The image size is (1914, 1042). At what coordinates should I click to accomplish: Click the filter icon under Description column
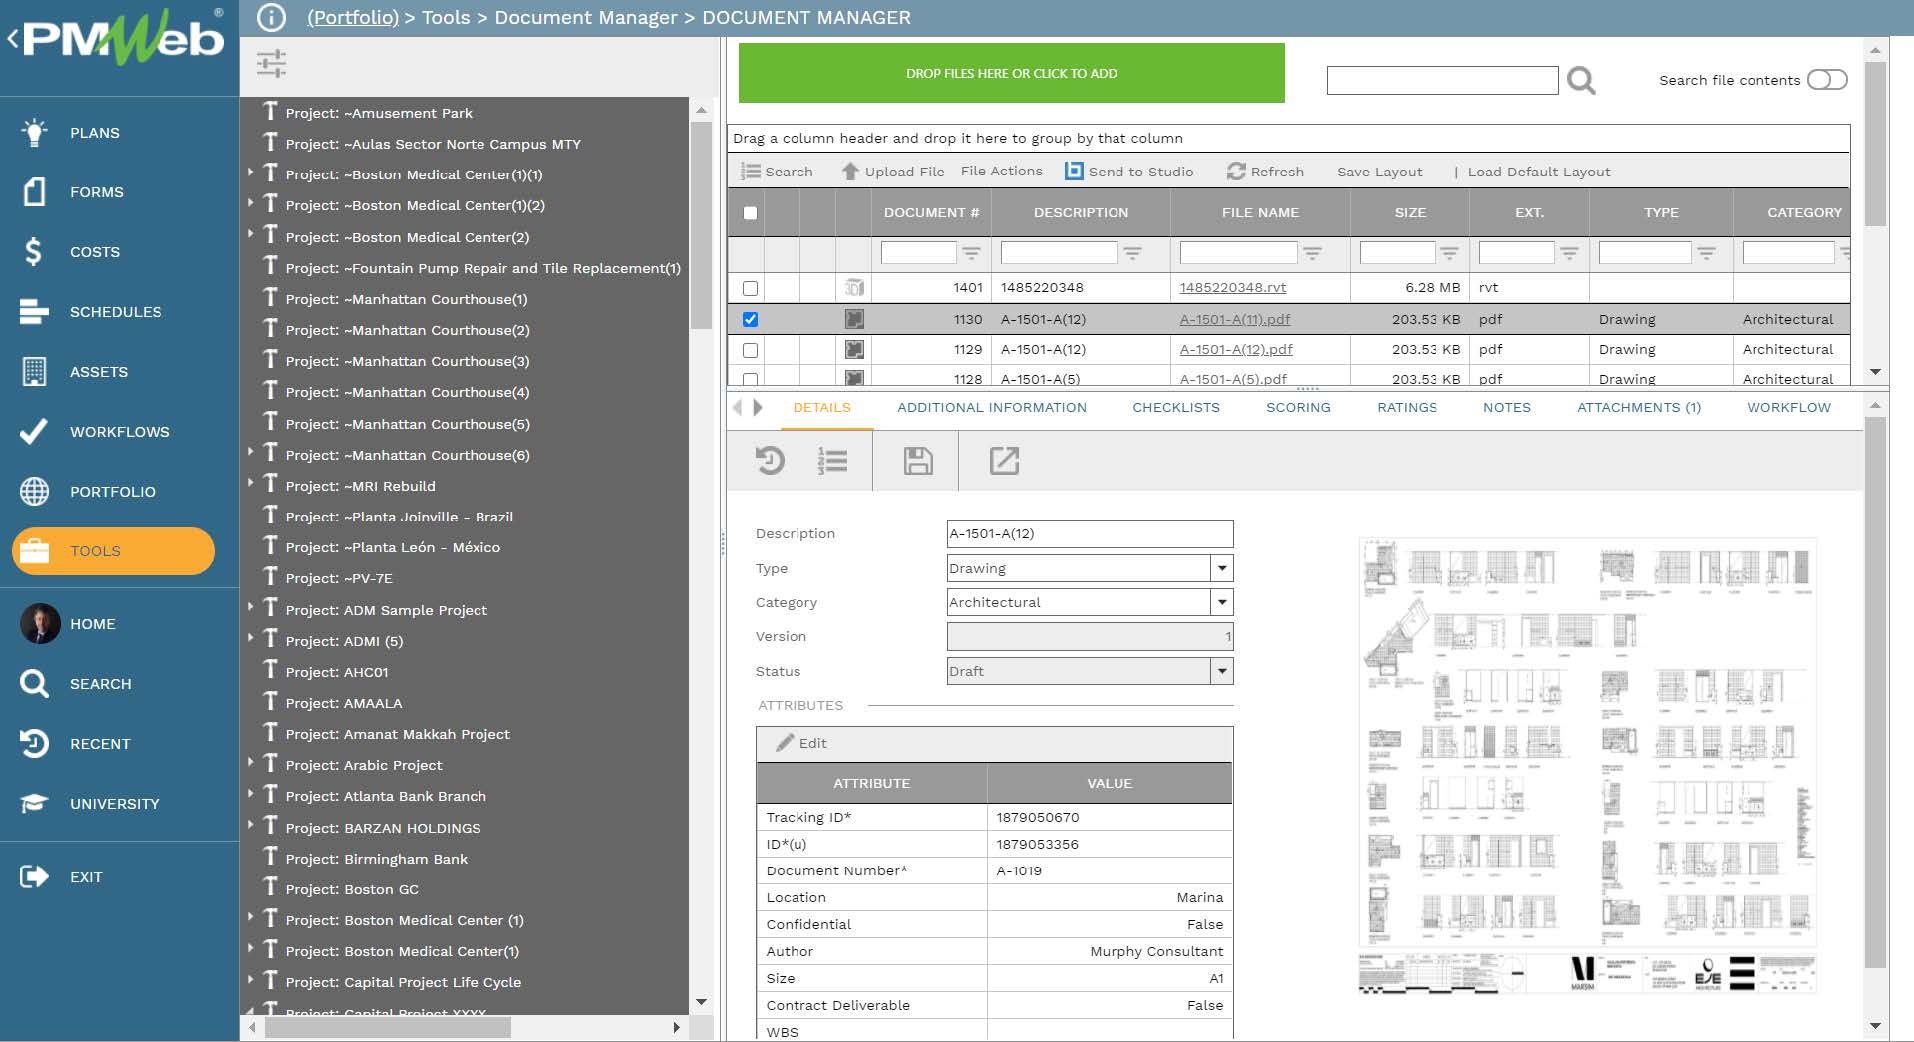coord(1132,253)
